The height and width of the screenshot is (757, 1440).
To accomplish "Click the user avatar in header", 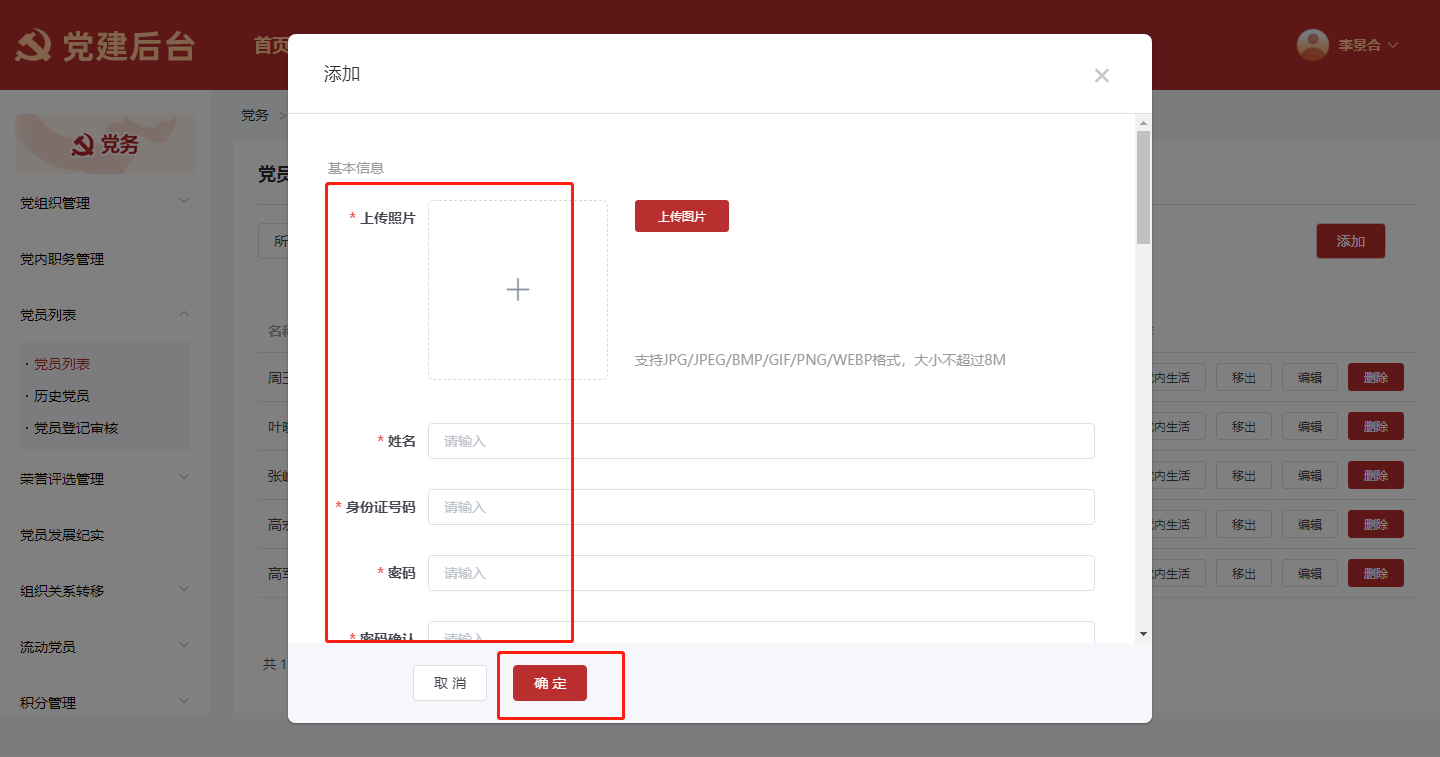I will coord(1312,45).
